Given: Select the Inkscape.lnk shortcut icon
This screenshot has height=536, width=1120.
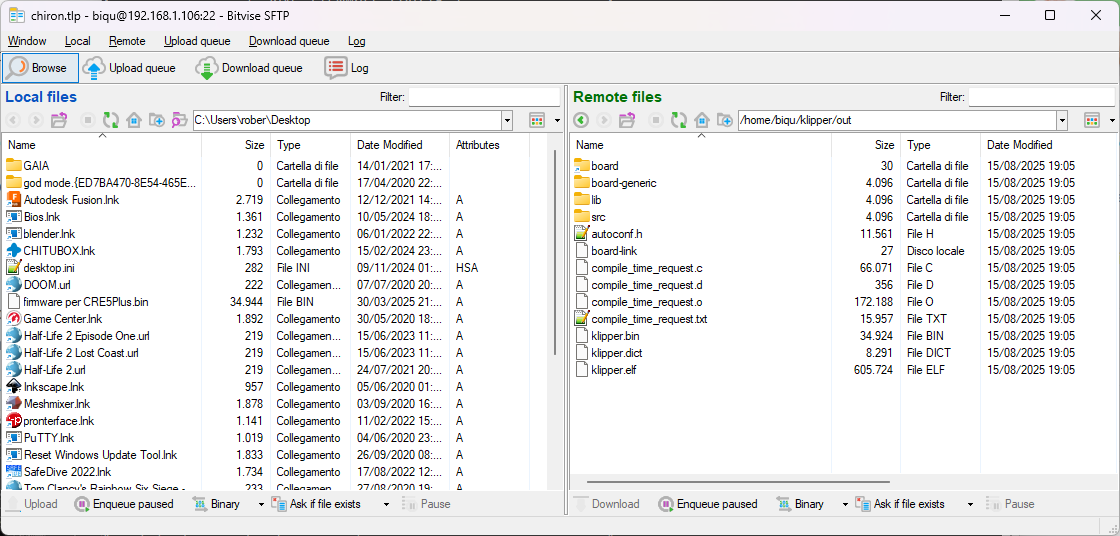Looking at the screenshot, I should [x=14, y=387].
